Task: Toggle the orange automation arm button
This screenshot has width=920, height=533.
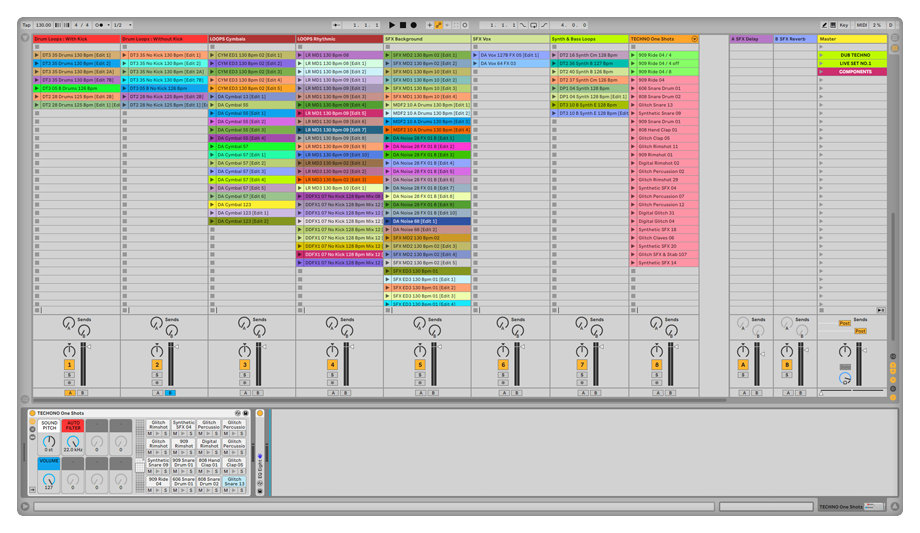Action: point(438,25)
